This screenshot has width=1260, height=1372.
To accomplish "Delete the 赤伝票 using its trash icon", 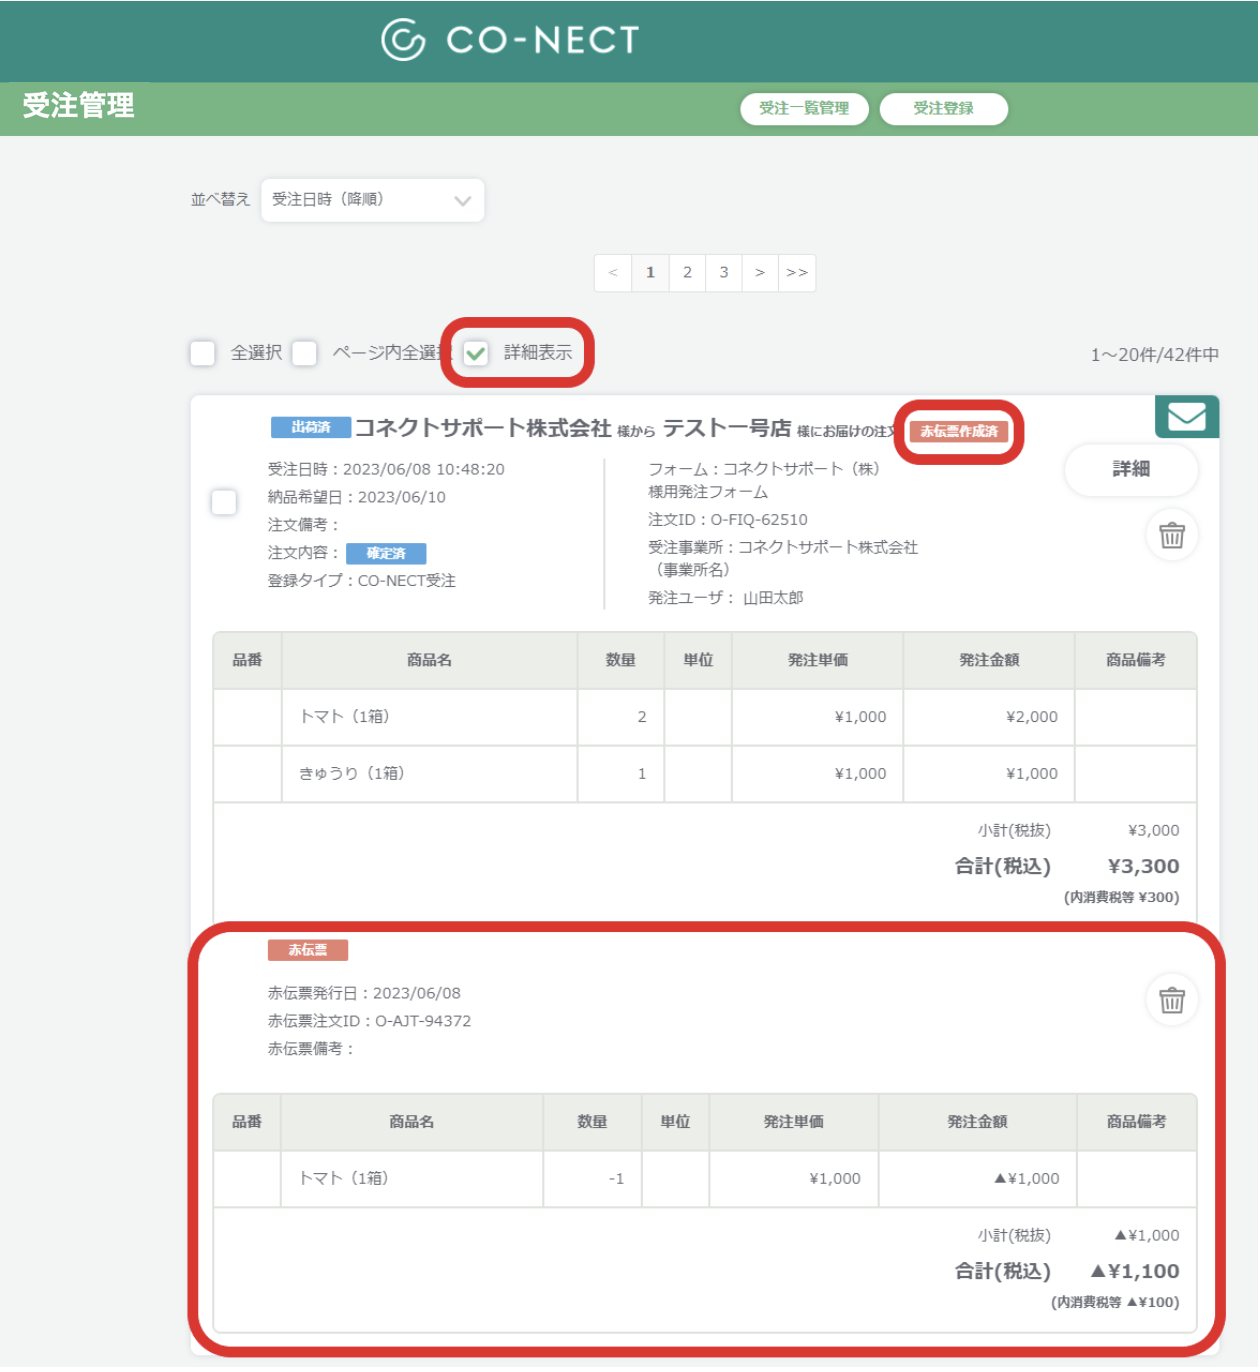I will (1172, 1000).
